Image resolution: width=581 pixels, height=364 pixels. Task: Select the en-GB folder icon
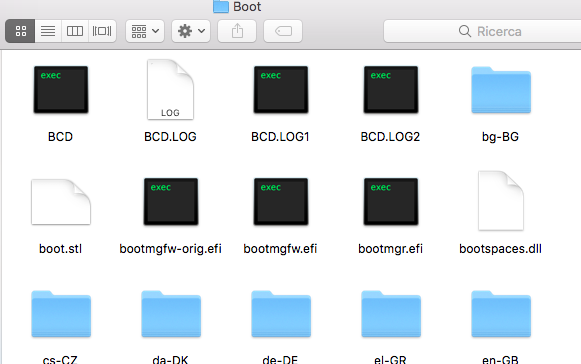coord(501,314)
